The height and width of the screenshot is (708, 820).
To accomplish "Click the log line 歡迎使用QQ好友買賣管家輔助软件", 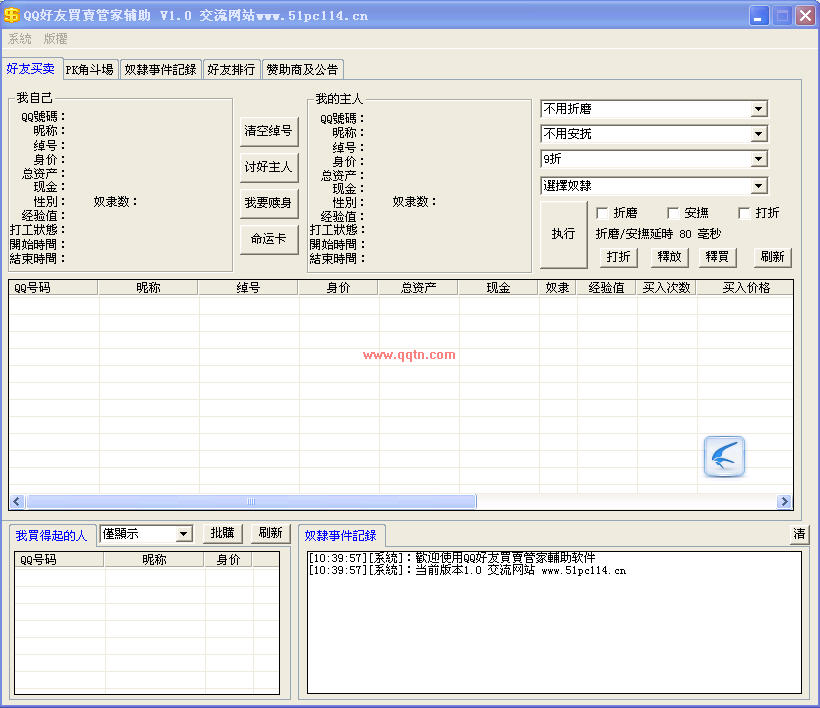I will coord(452,557).
